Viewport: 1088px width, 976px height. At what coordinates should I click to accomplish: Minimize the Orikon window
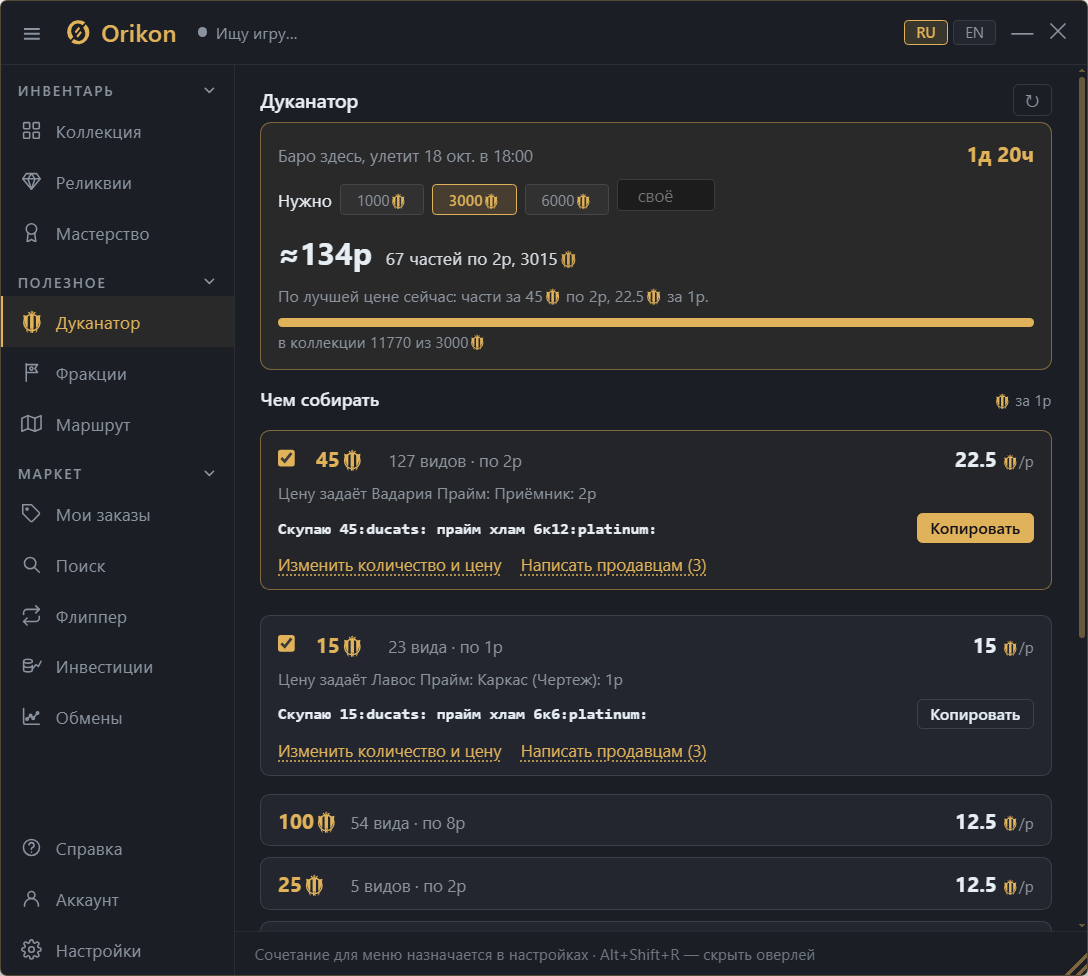[1022, 33]
